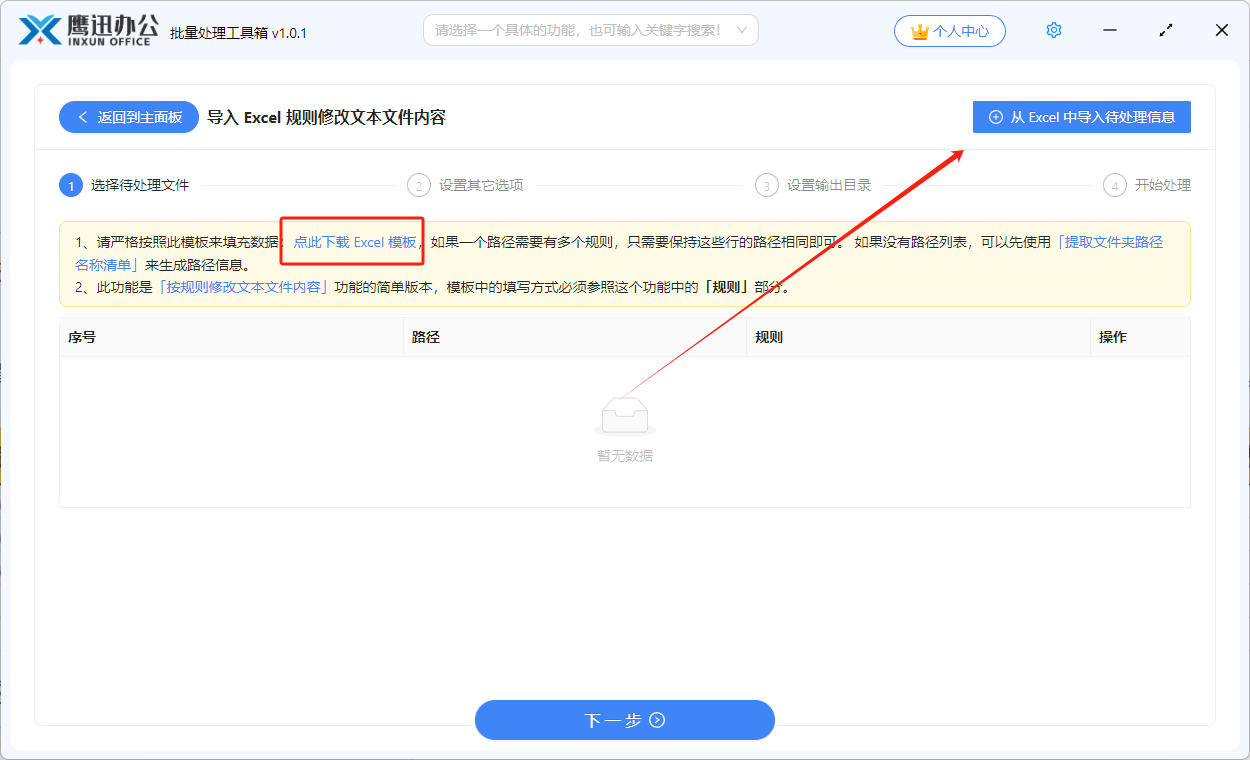Screen dimensions: 1250x760
Task: Open the function search dropdown arrow
Action: pyautogui.click(x=740, y=30)
